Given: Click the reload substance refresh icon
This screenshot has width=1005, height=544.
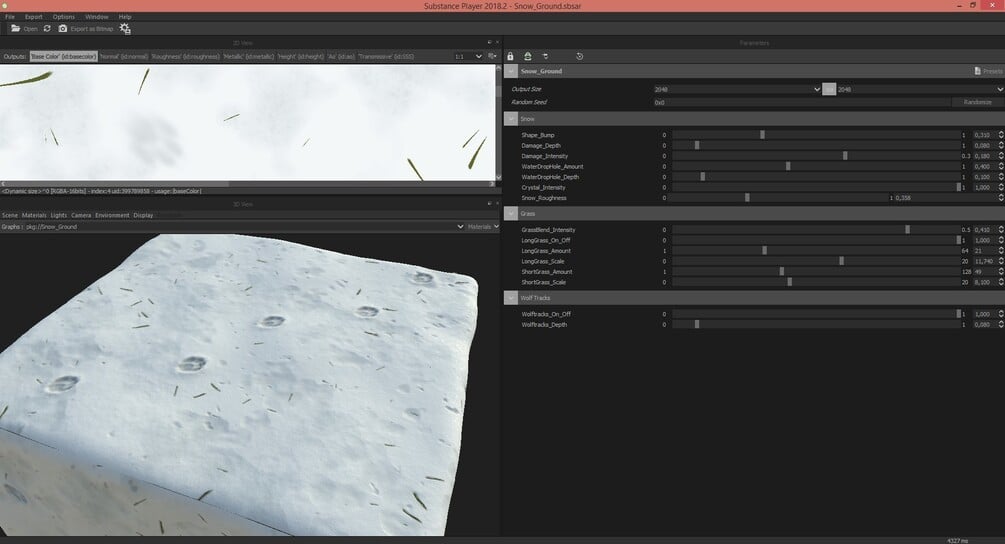Looking at the screenshot, I should (47, 29).
